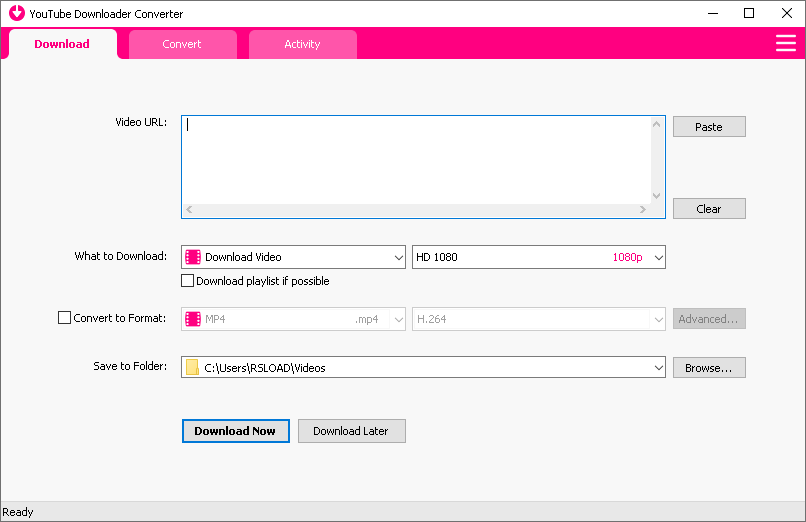This screenshot has height=522, width=806.
Task: Close the YouTube Downloader Converter window
Action: pyautogui.click(x=786, y=13)
